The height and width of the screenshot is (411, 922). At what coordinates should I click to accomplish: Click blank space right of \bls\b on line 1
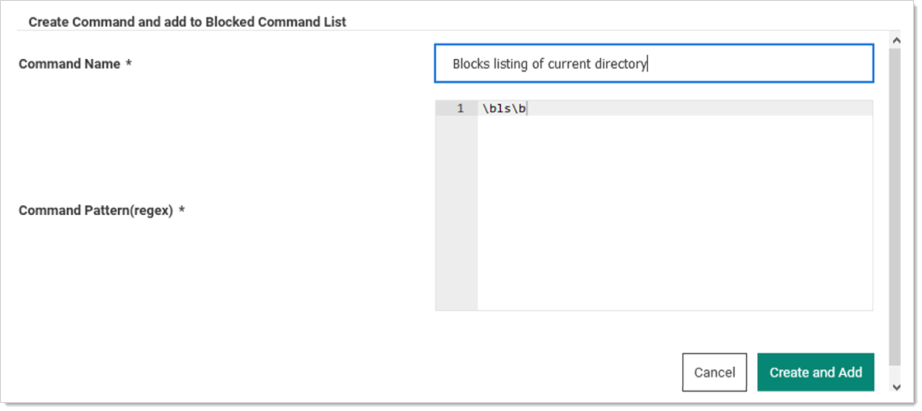[x=700, y=108]
